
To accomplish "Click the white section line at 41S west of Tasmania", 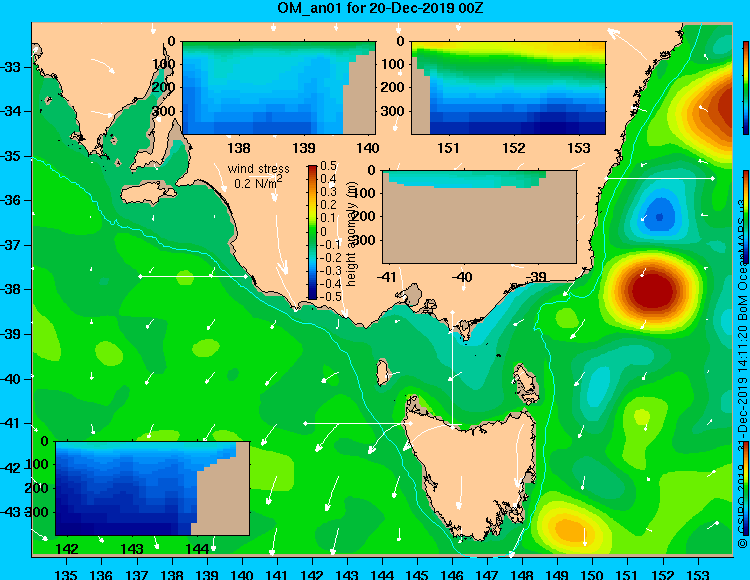I will [358, 423].
